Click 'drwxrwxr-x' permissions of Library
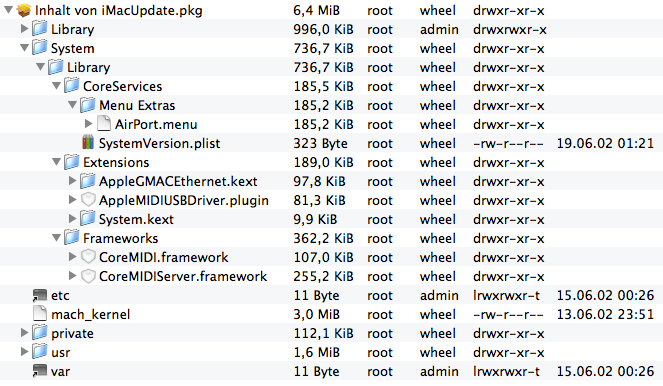Viewport: 663px width, 386px height. 510,29
